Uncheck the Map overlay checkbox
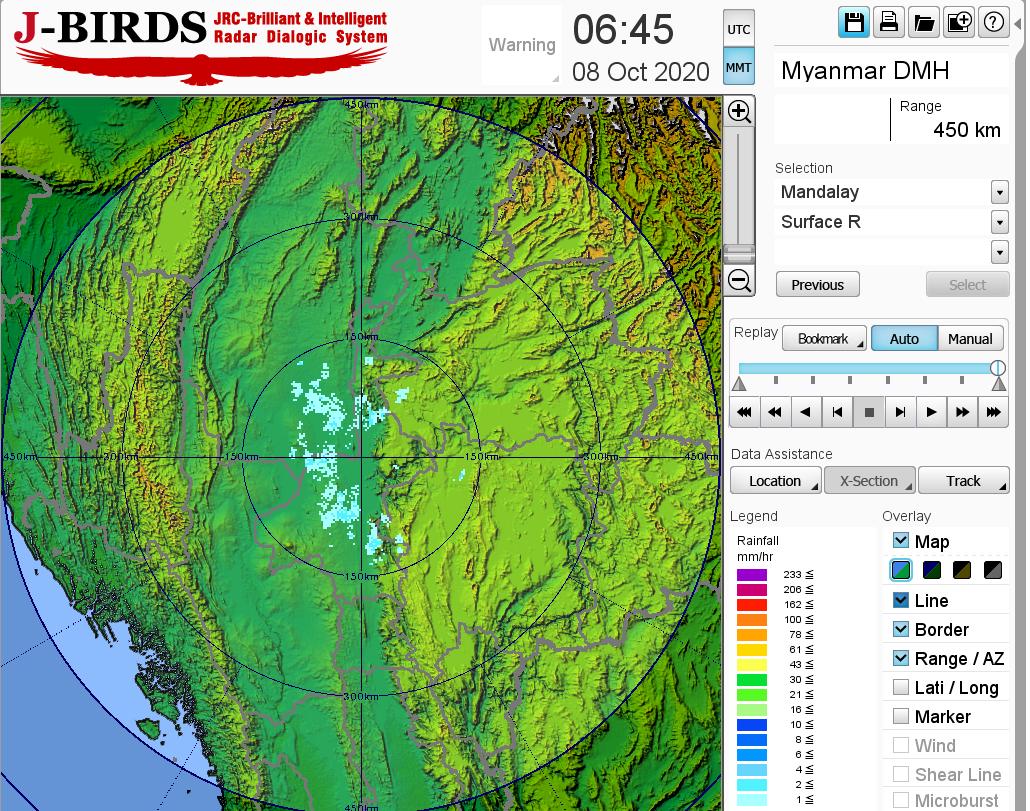This screenshot has width=1030, height=811. [x=901, y=541]
